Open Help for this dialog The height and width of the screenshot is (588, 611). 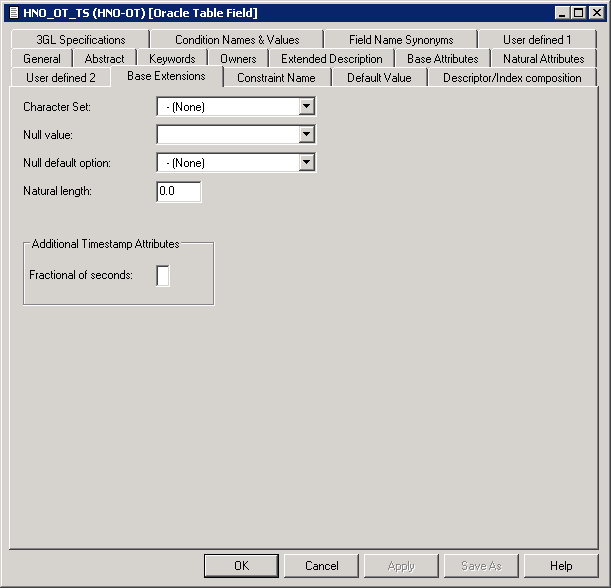(x=561, y=566)
